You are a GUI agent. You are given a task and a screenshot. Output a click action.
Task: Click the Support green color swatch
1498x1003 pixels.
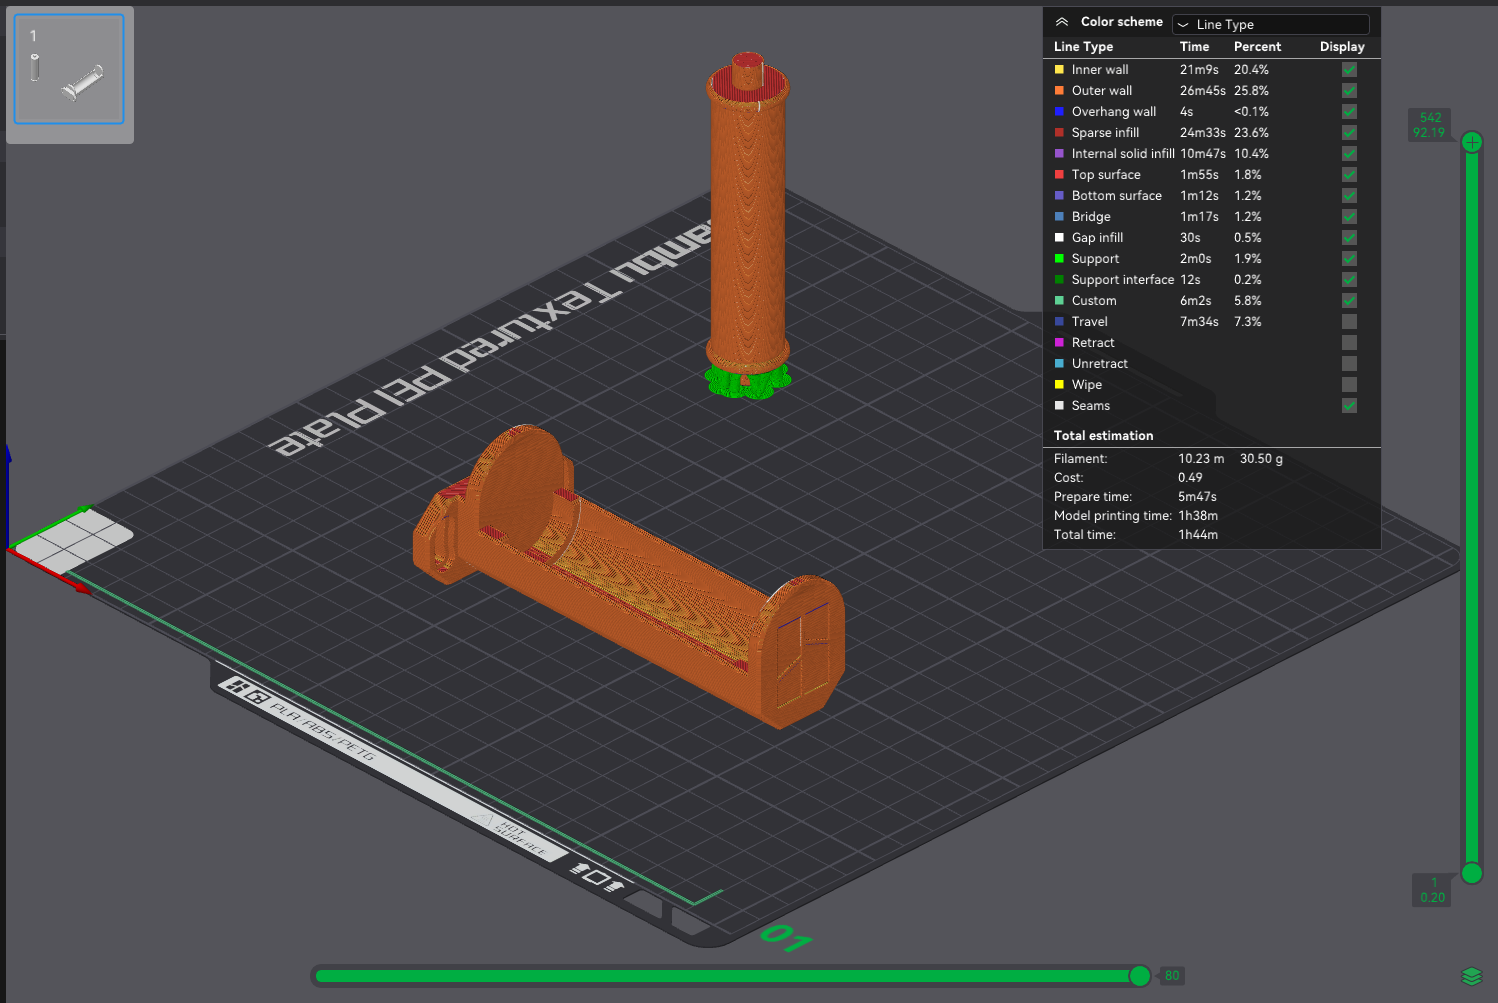point(1059,259)
